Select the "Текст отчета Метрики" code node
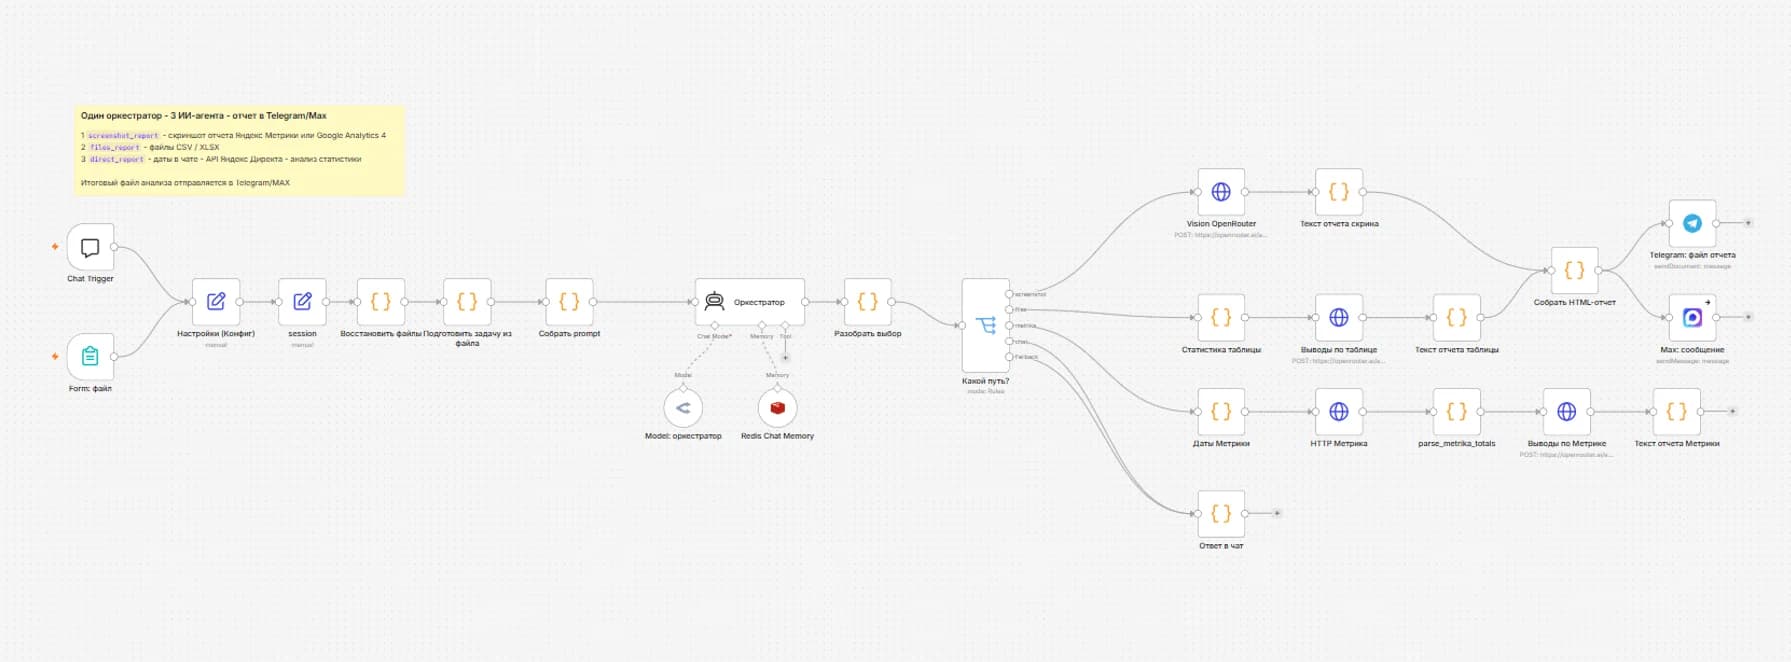The width and height of the screenshot is (1791, 662). coord(1677,411)
